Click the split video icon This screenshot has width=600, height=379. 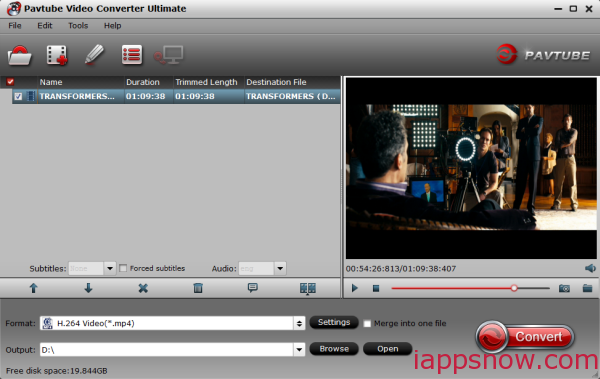(308, 288)
